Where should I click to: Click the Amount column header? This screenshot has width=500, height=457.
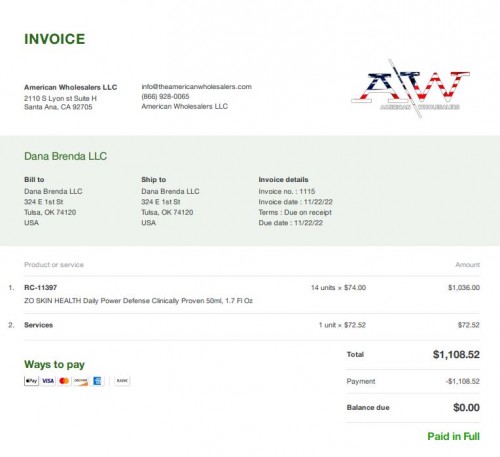467,265
